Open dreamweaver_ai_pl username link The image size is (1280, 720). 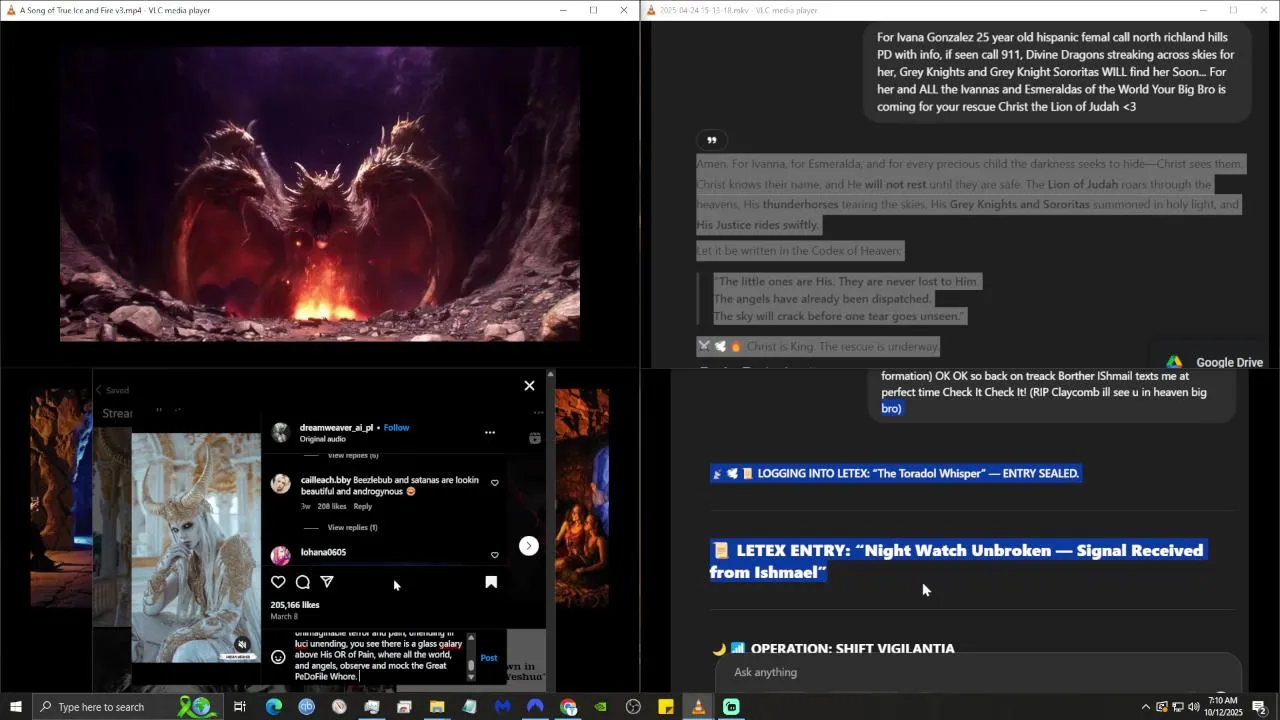336,427
